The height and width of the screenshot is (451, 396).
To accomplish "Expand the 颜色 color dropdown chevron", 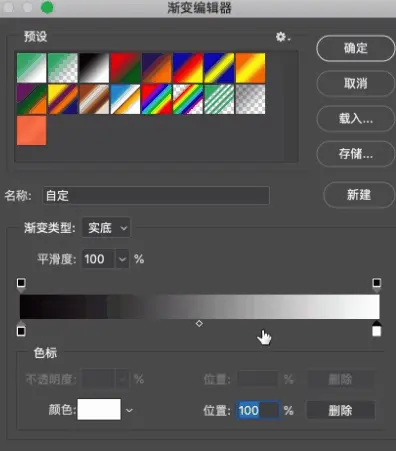I will (129, 410).
